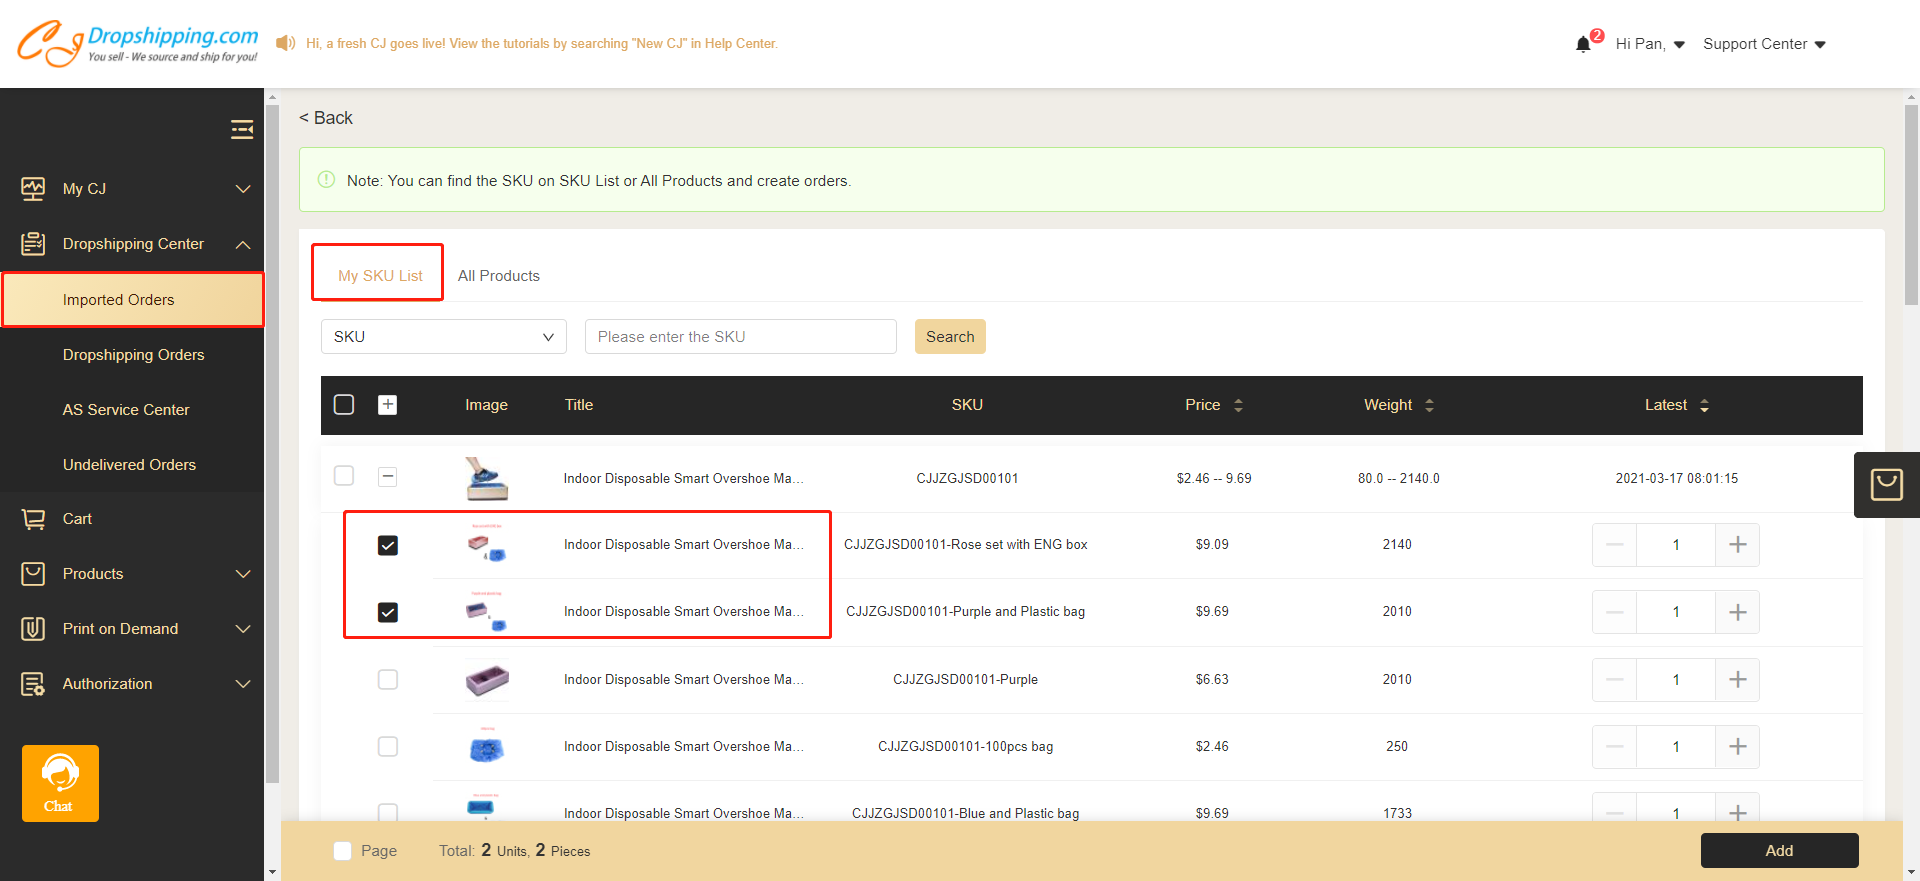
Task: Collapse the CJJZGJSD00101 product row
Action: [388, 477]
